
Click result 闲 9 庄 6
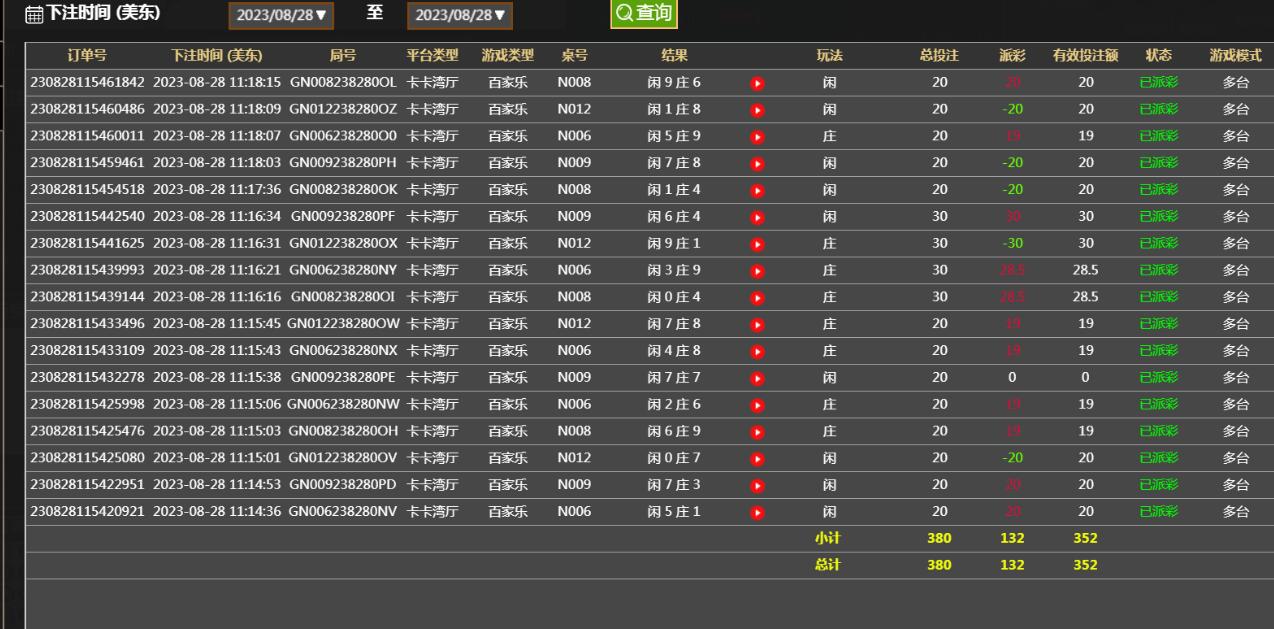coord(675,82)
